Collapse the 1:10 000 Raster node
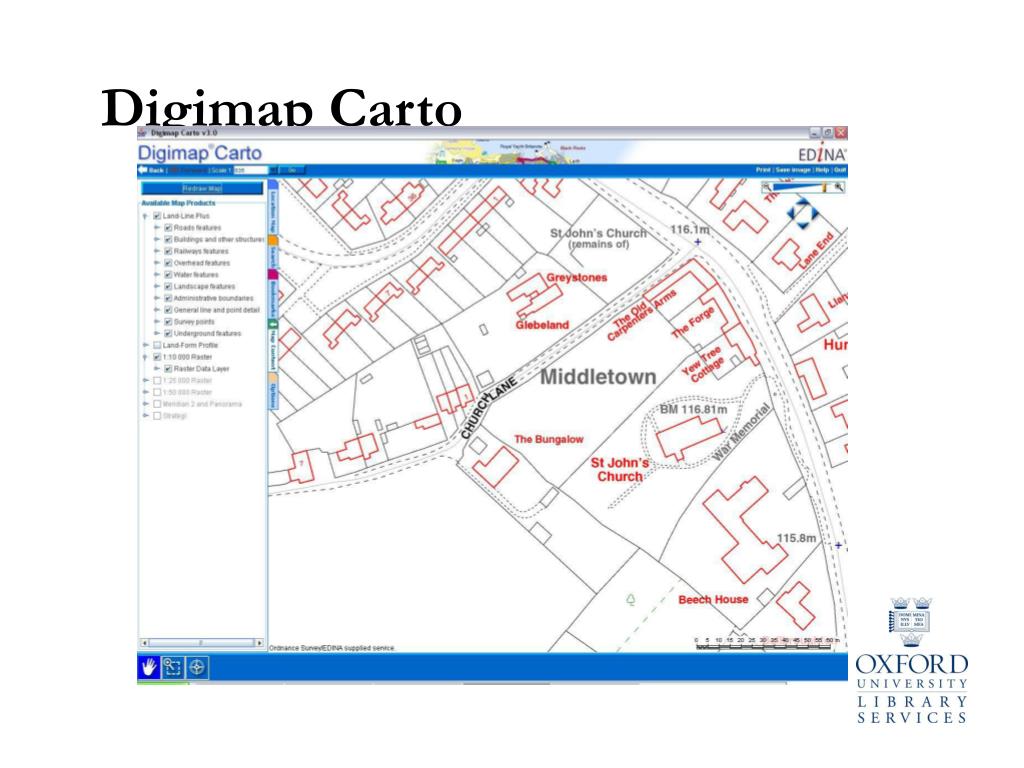The height and width of the screenshot is (768, 1024). [x=146, y=357]
